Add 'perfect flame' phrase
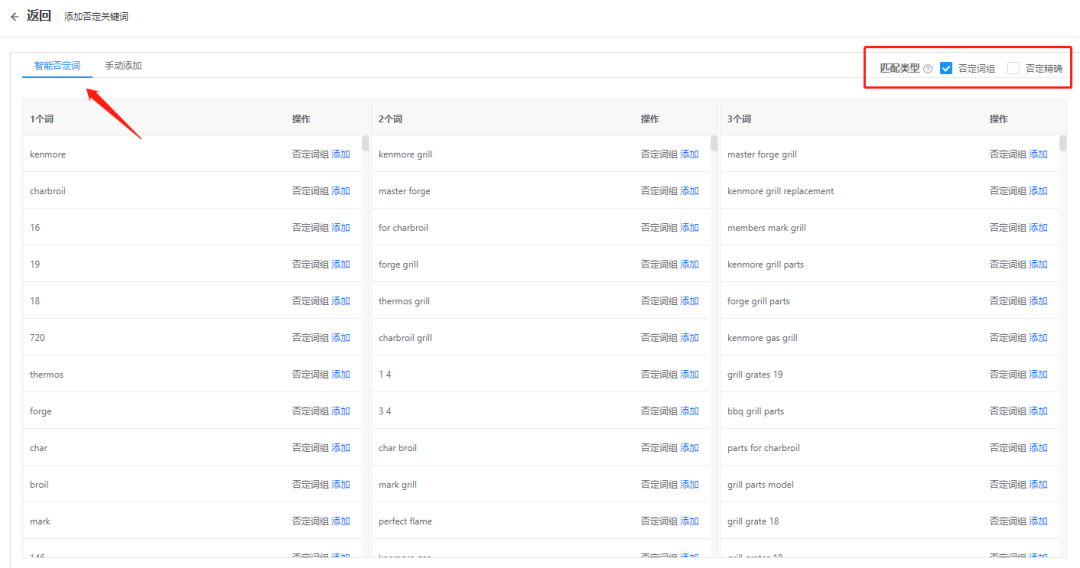1080x568 pixels. pyautogui.click(x=689, y=521)
